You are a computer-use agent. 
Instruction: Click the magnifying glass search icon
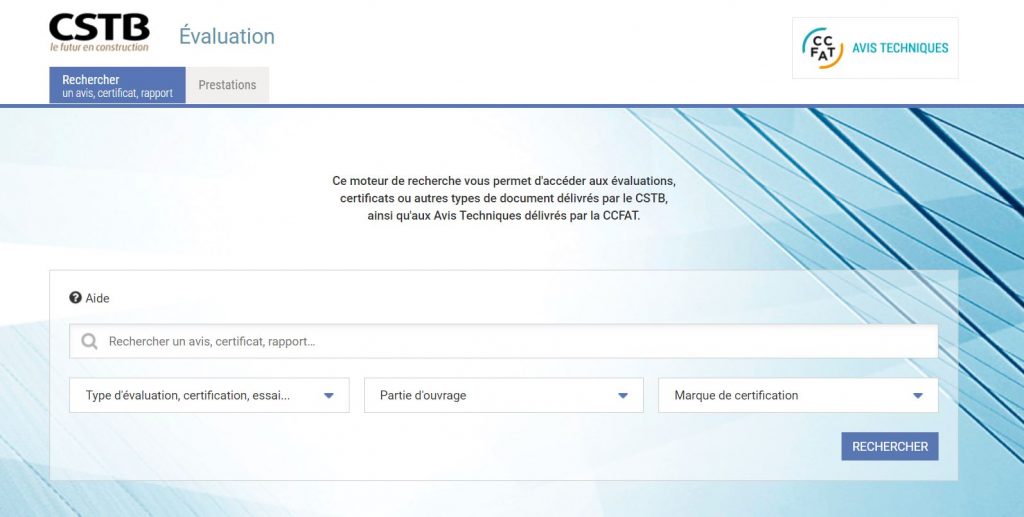(x=89, y=342)
